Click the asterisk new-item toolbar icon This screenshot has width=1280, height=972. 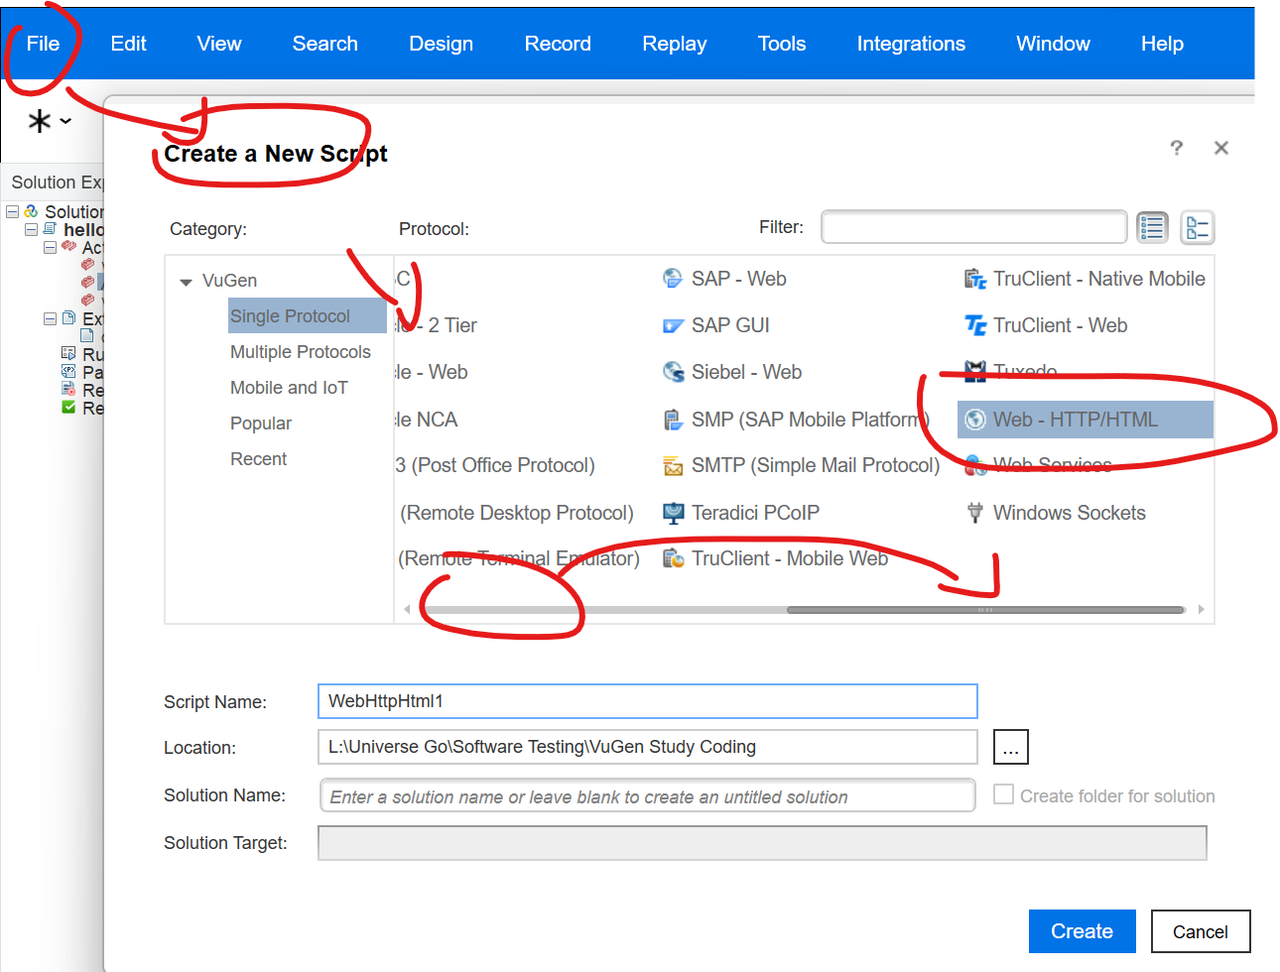click(39, 122)
